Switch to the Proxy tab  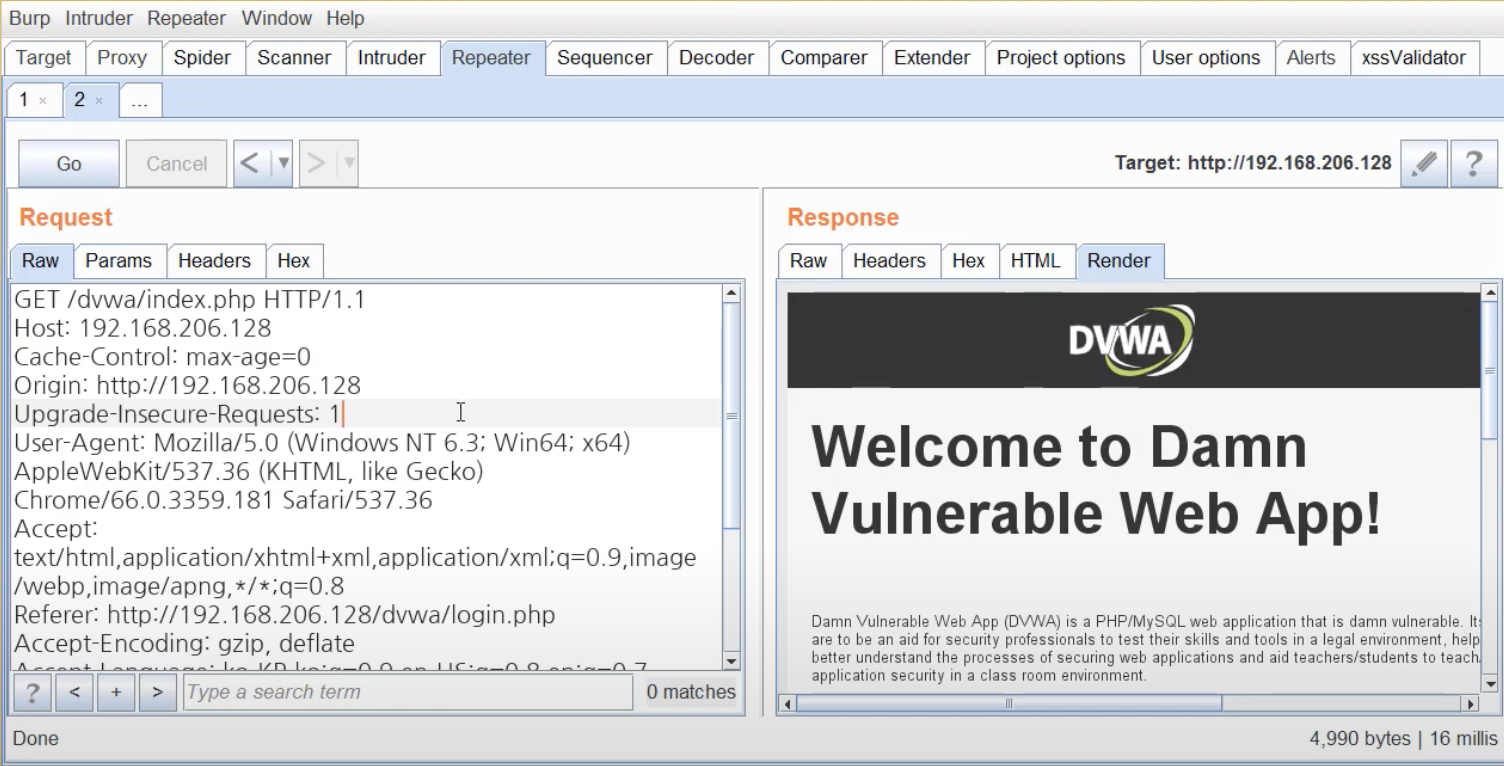[122, 58]
